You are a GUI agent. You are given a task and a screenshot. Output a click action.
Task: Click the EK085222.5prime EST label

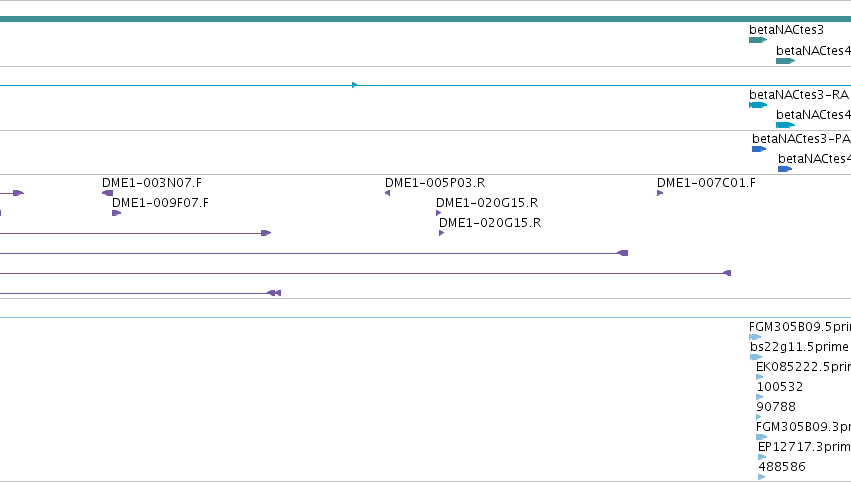pyautogui.click(x=803, y=367)
